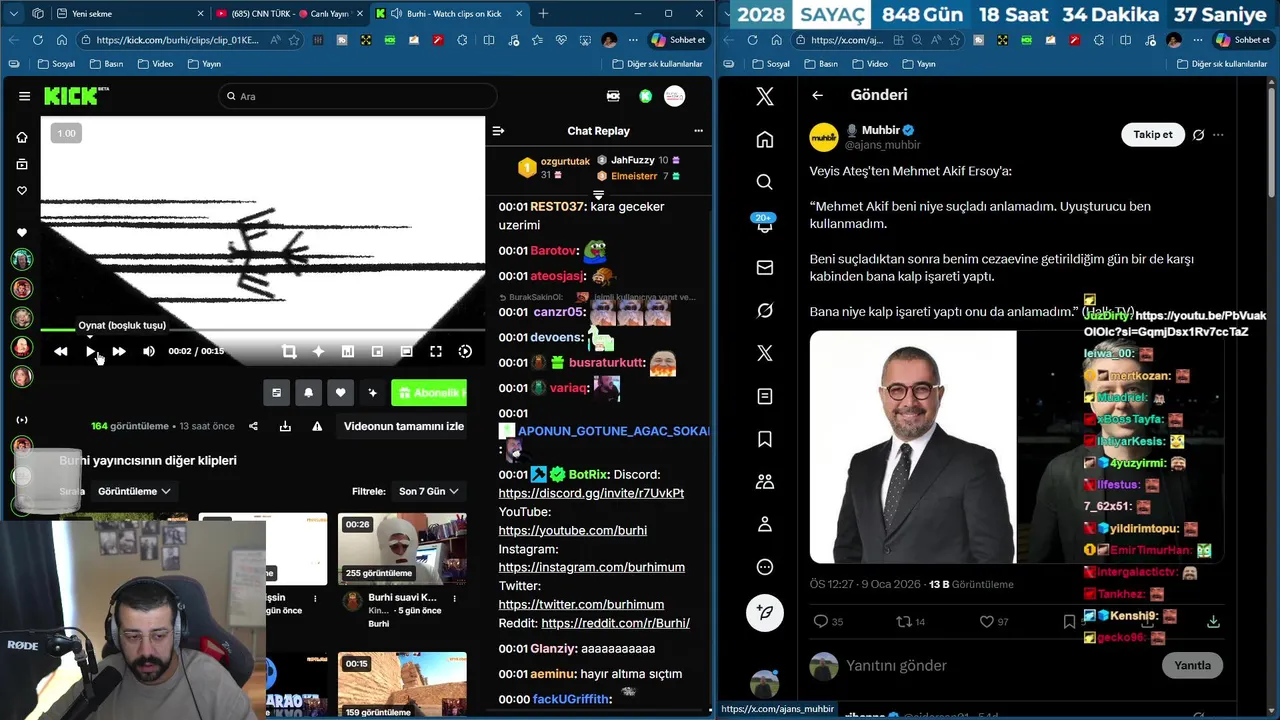This screenshot has height=720, width=1280.
Task: Open tab search chevron in left browser
Action: (x=13, y=14)
